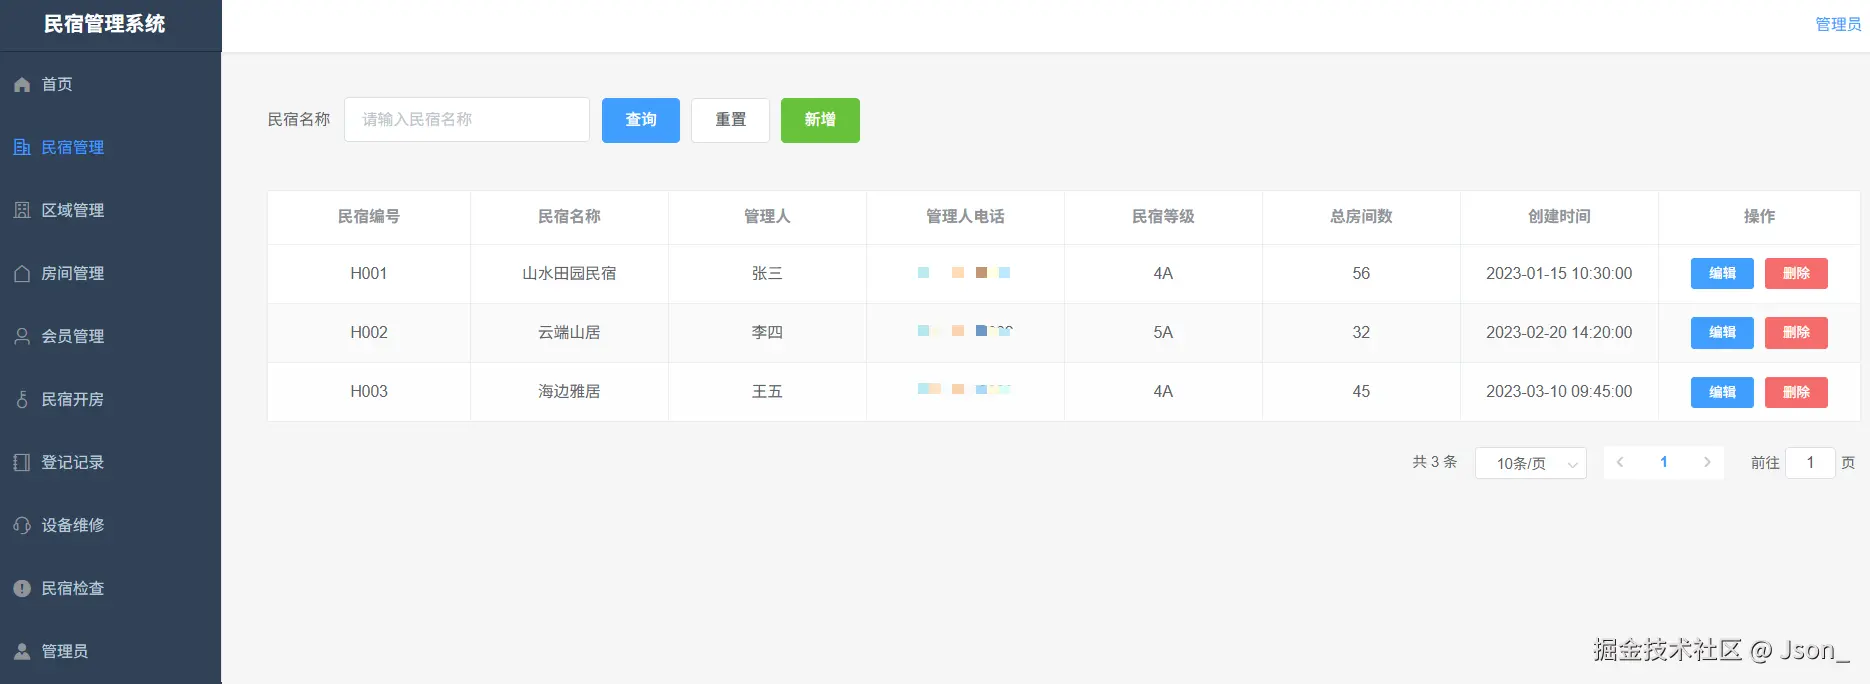Viewport: 1870px width, 684px height.
Task: Click the previous page arrow in pagination
Action: pyautogui.click(x=1620, y=462)
